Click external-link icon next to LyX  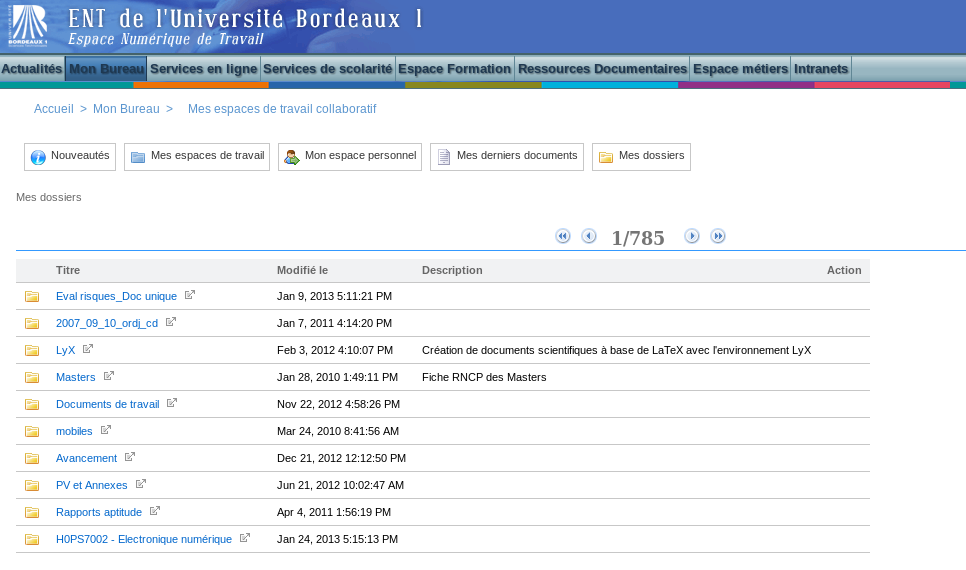point(88,349)
